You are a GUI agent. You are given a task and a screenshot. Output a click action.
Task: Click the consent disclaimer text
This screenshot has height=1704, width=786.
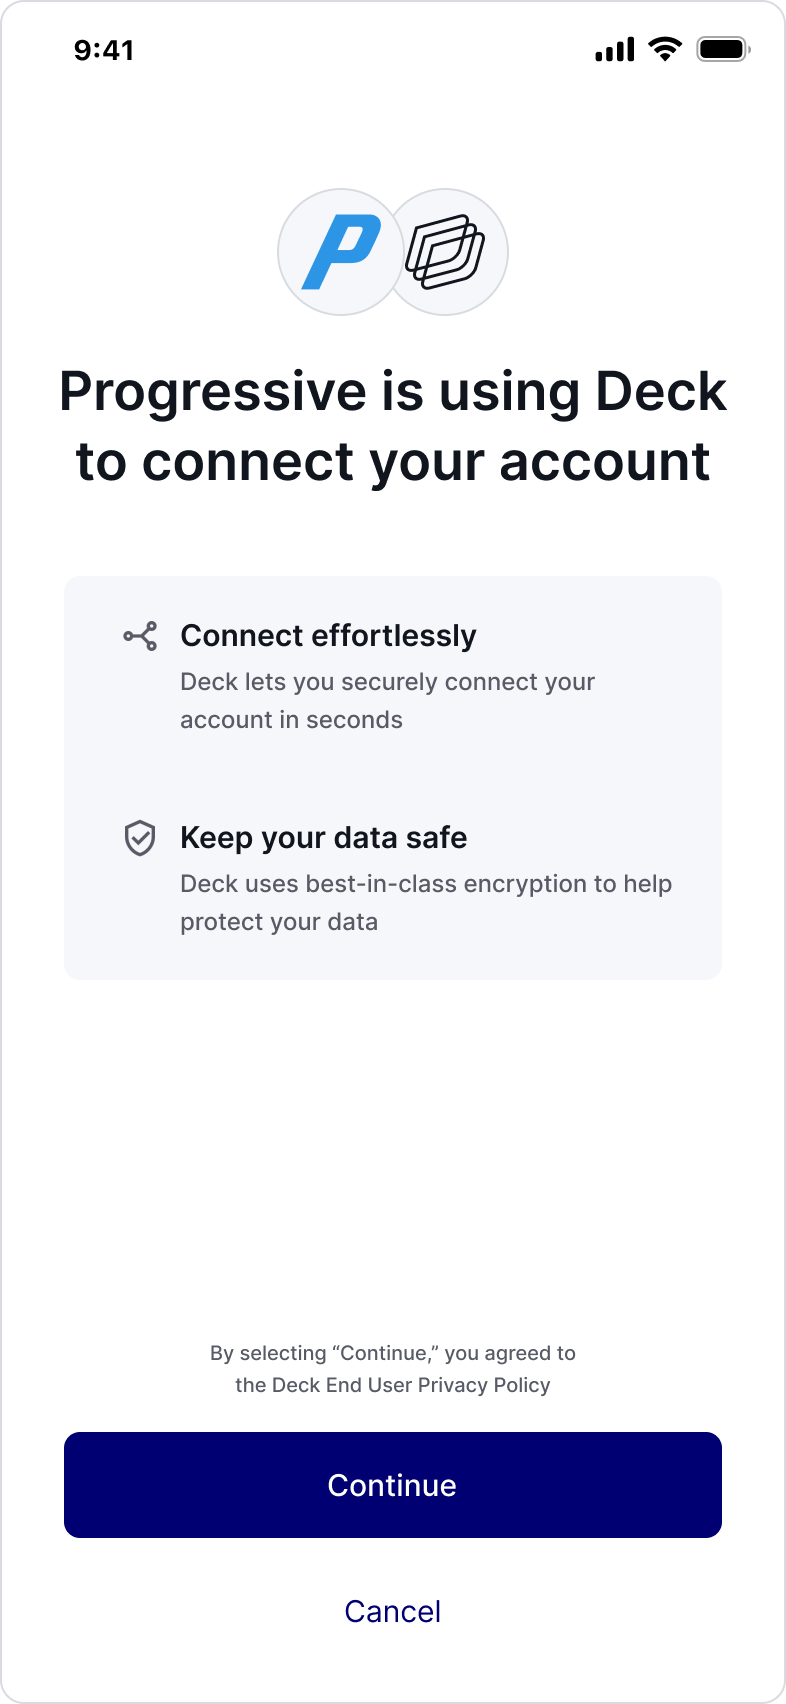coord(392,1368)
